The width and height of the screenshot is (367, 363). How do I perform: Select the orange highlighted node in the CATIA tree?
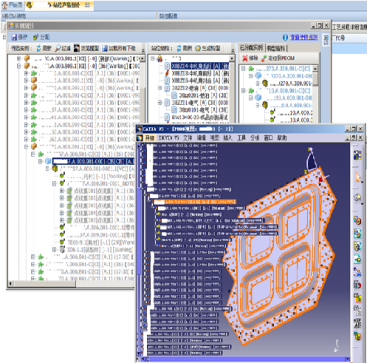coord(194,202)
